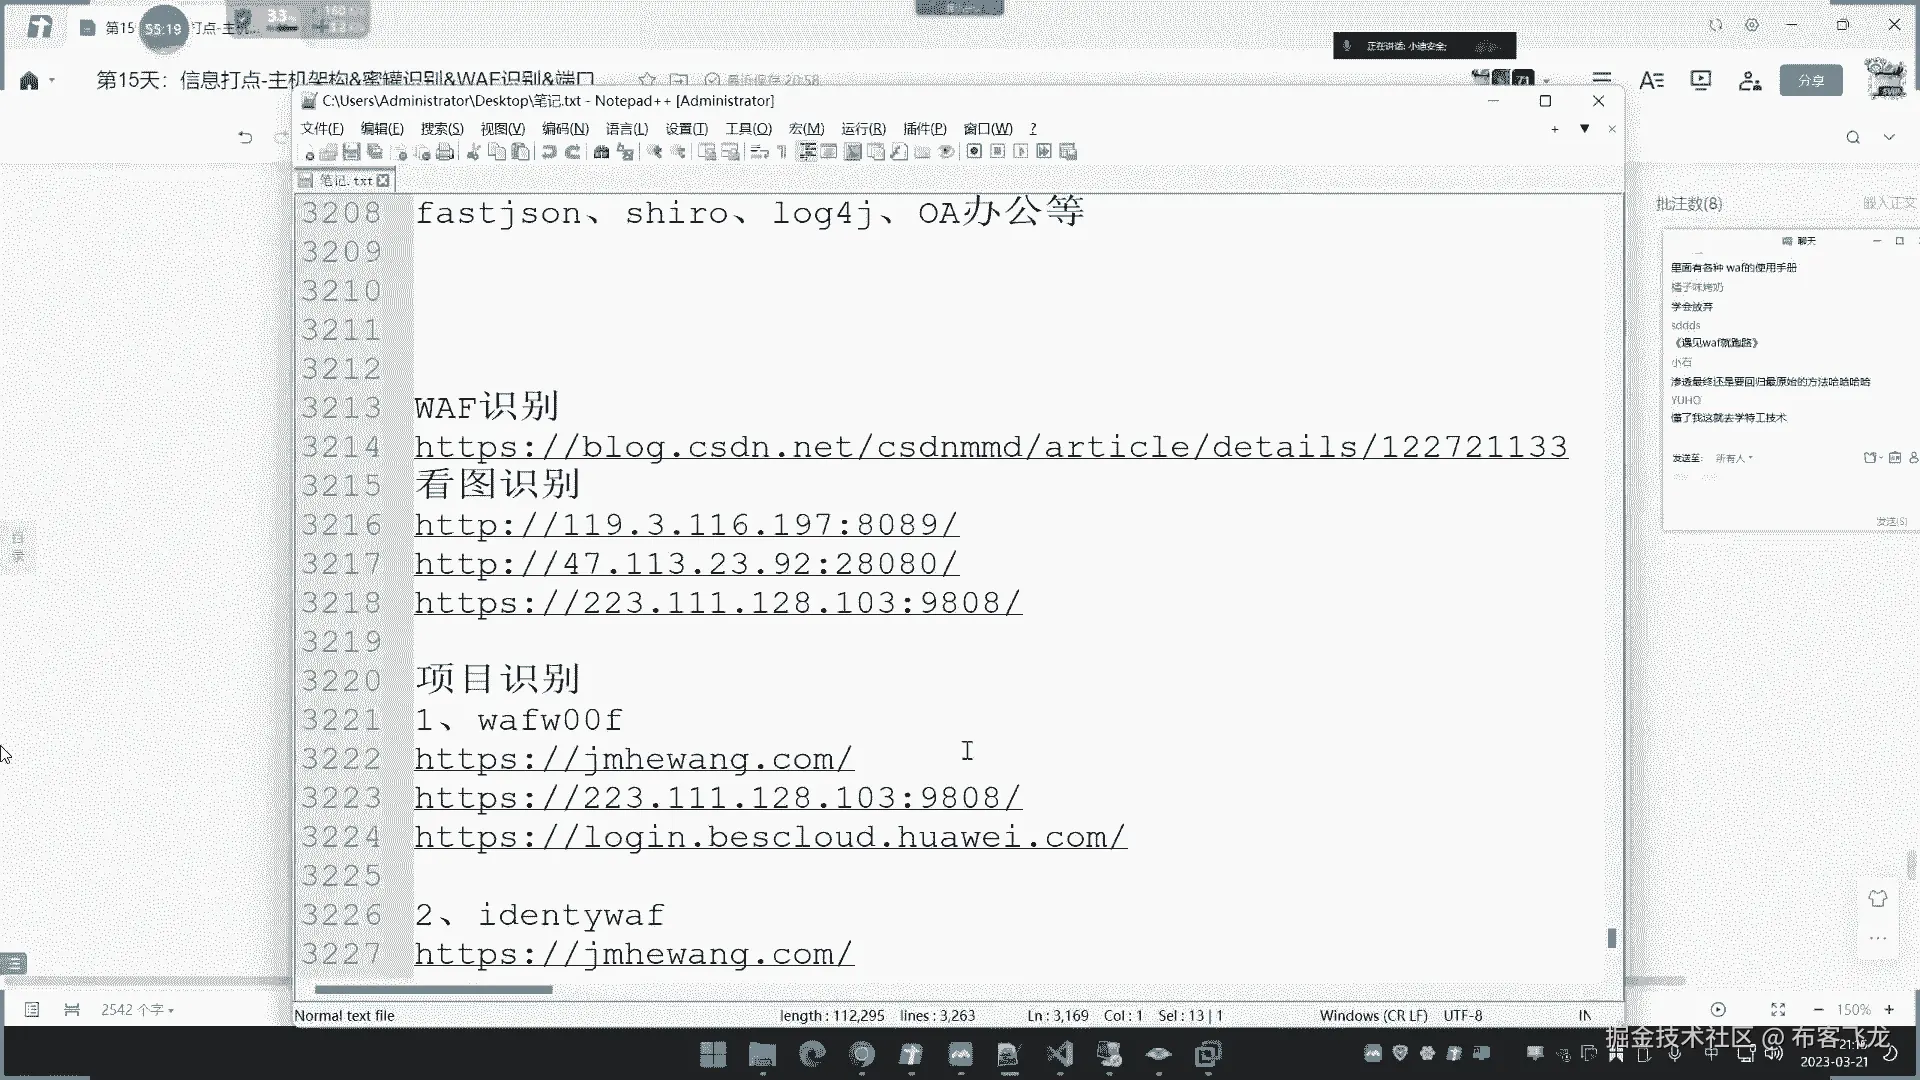Image resolution: width=1920 pixels, height=1080 pixels.
Task: Click the Zoom in toolbar icon
Action: (x=654, y=152)
